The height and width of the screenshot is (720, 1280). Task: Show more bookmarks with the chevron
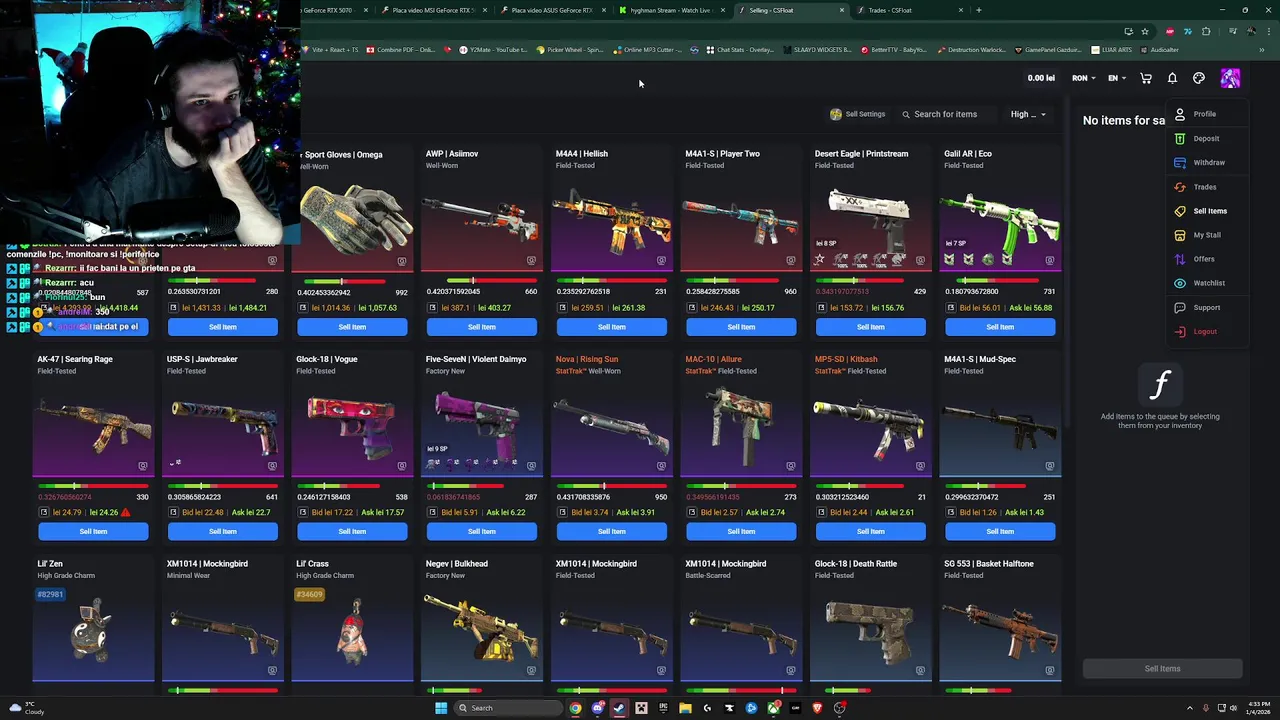point(1261,50)
